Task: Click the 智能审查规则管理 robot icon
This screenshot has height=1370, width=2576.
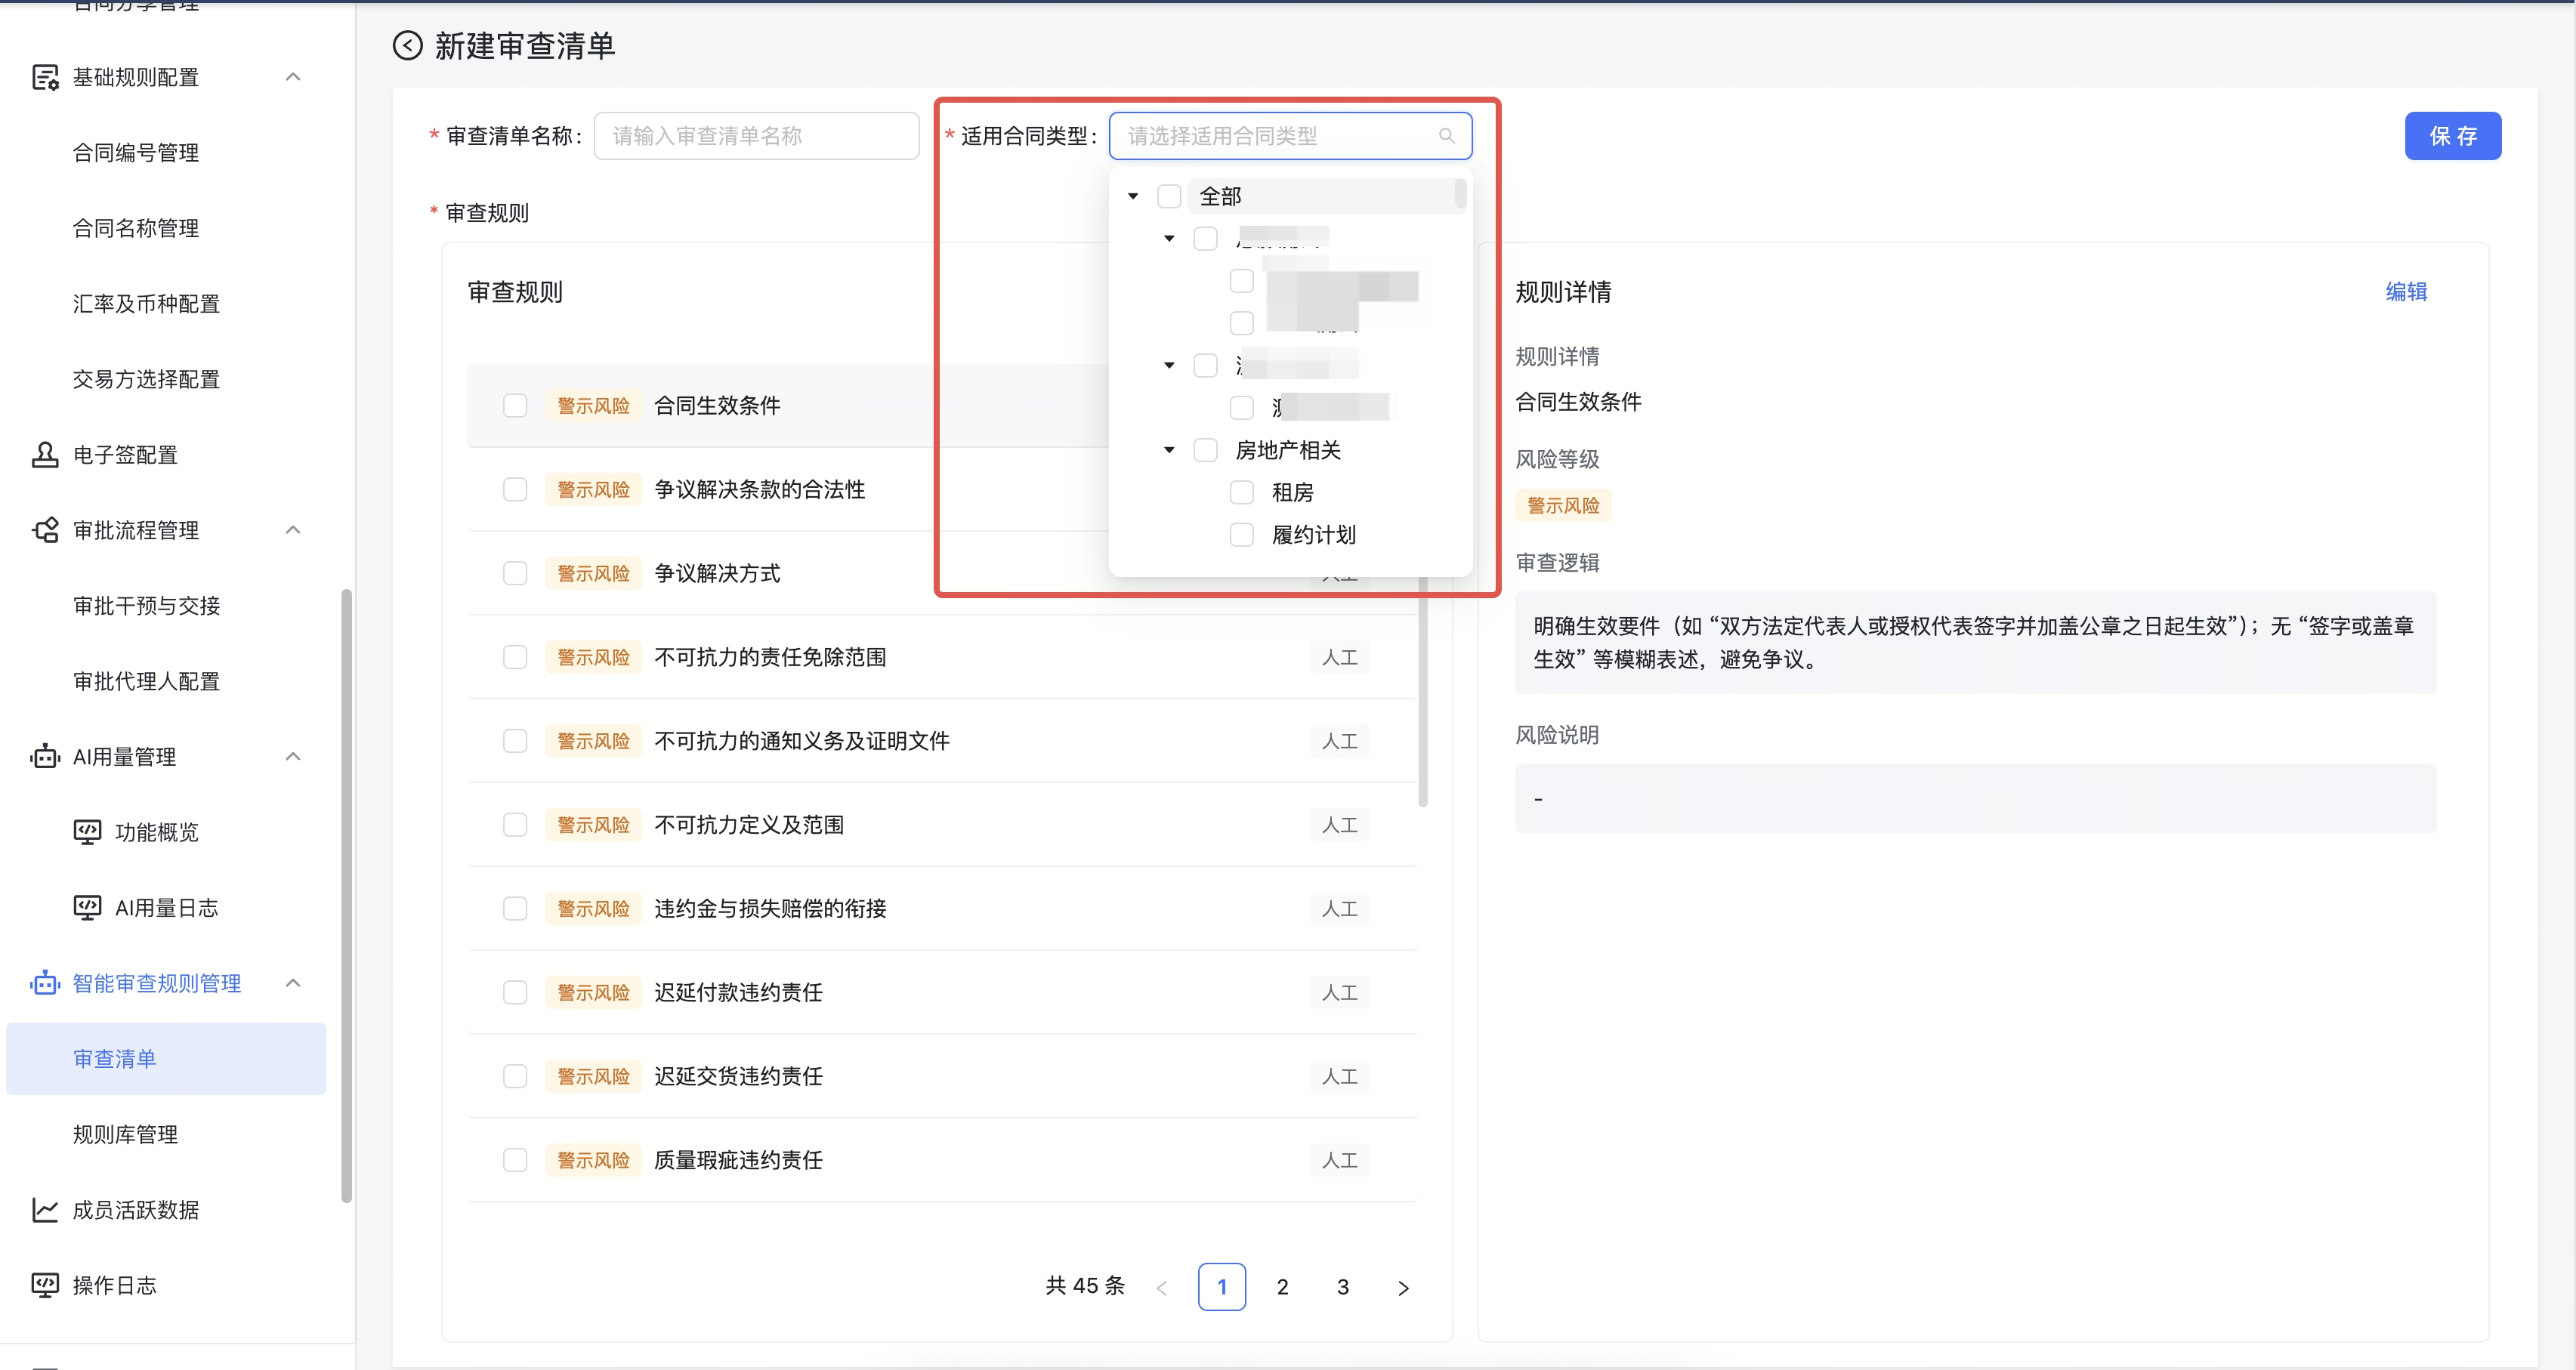Action: 45,983
